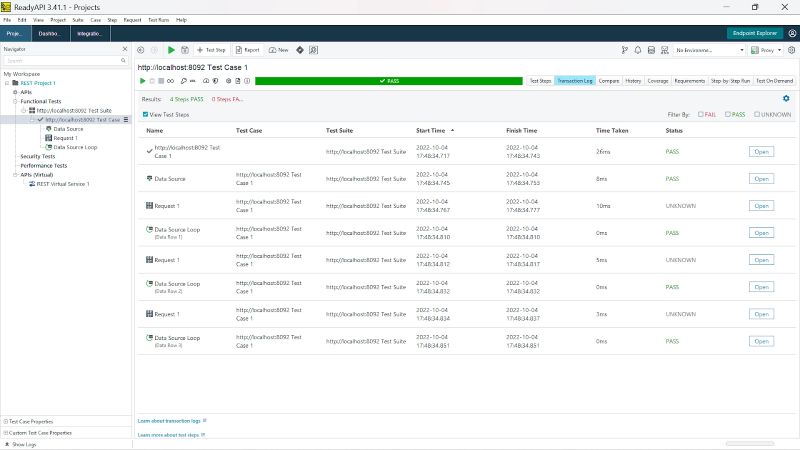Check the View Test Steps checkbox
The height and width of the screenshot is (450, 800).
click(145, 114)
